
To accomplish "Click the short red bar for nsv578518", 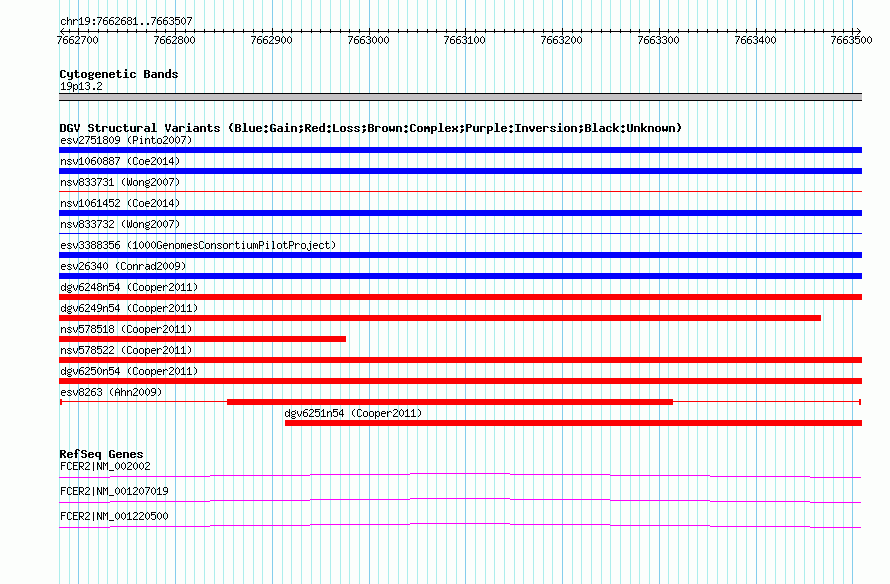I will (x=203, y=339).
